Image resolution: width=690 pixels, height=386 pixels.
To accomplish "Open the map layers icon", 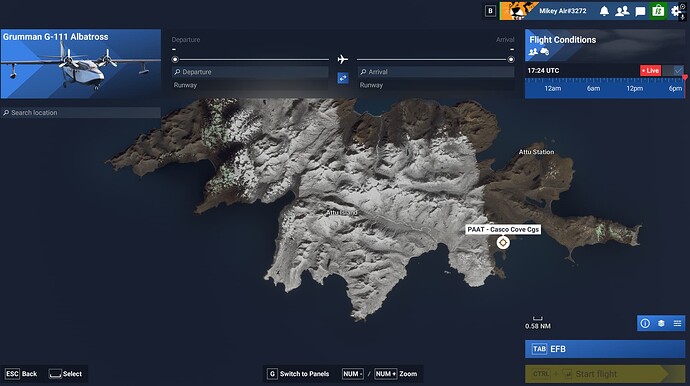I will pyautogui.click(x=661, y=324).
